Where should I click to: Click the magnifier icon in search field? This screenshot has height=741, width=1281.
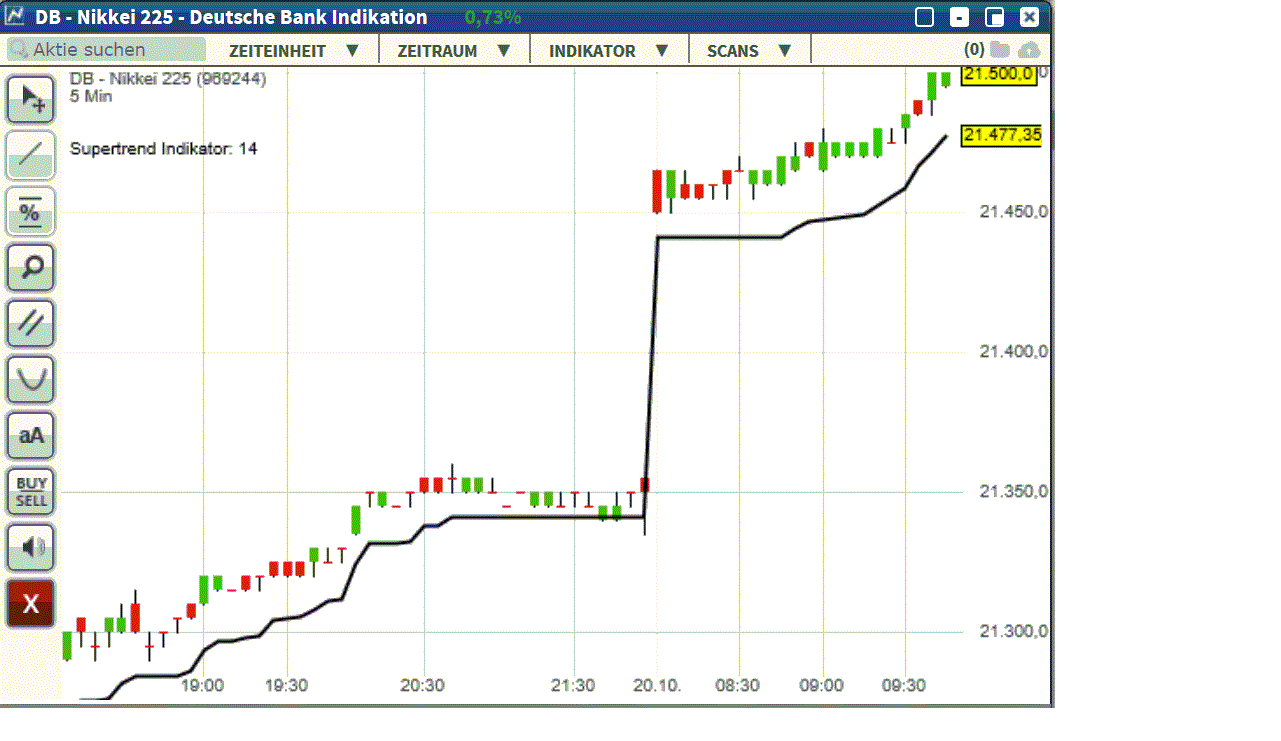(19, 50)
